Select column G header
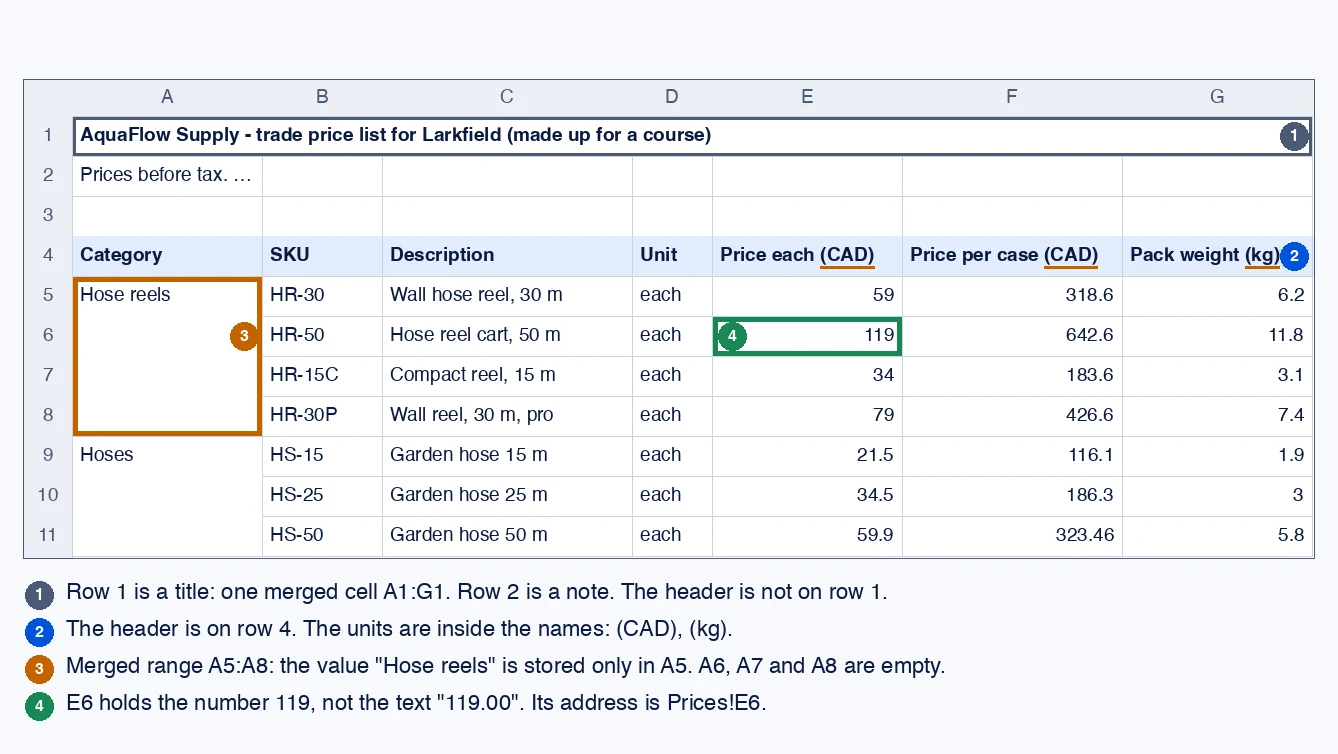 pyautogui.click(x=1217, y=97)
